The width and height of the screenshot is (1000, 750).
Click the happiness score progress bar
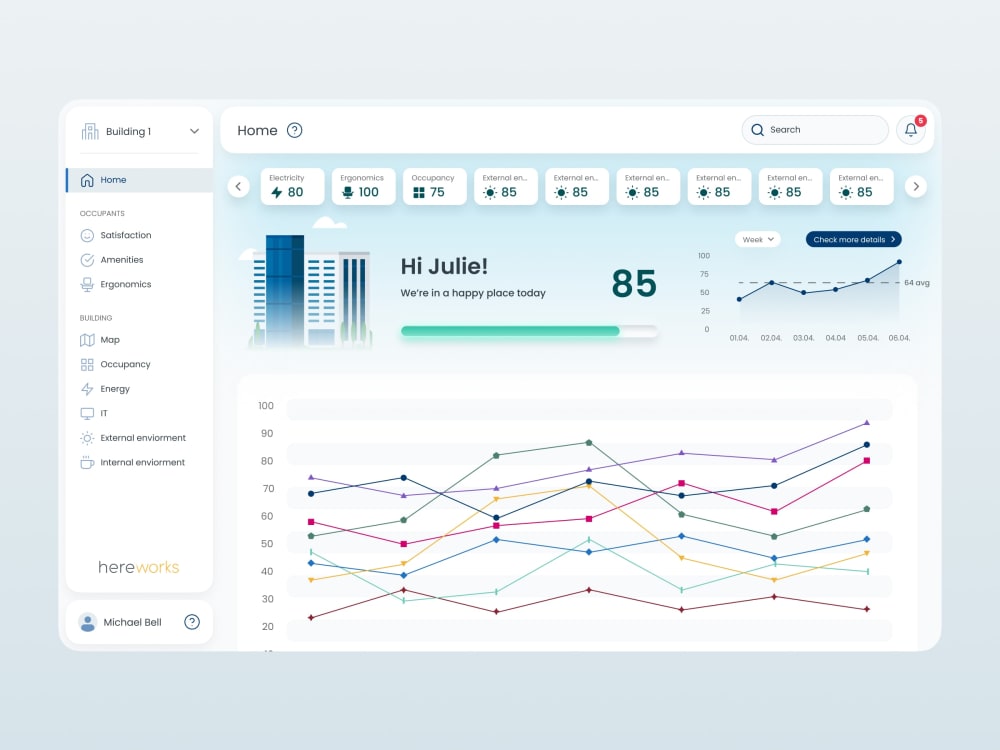[x=529, y=331]
